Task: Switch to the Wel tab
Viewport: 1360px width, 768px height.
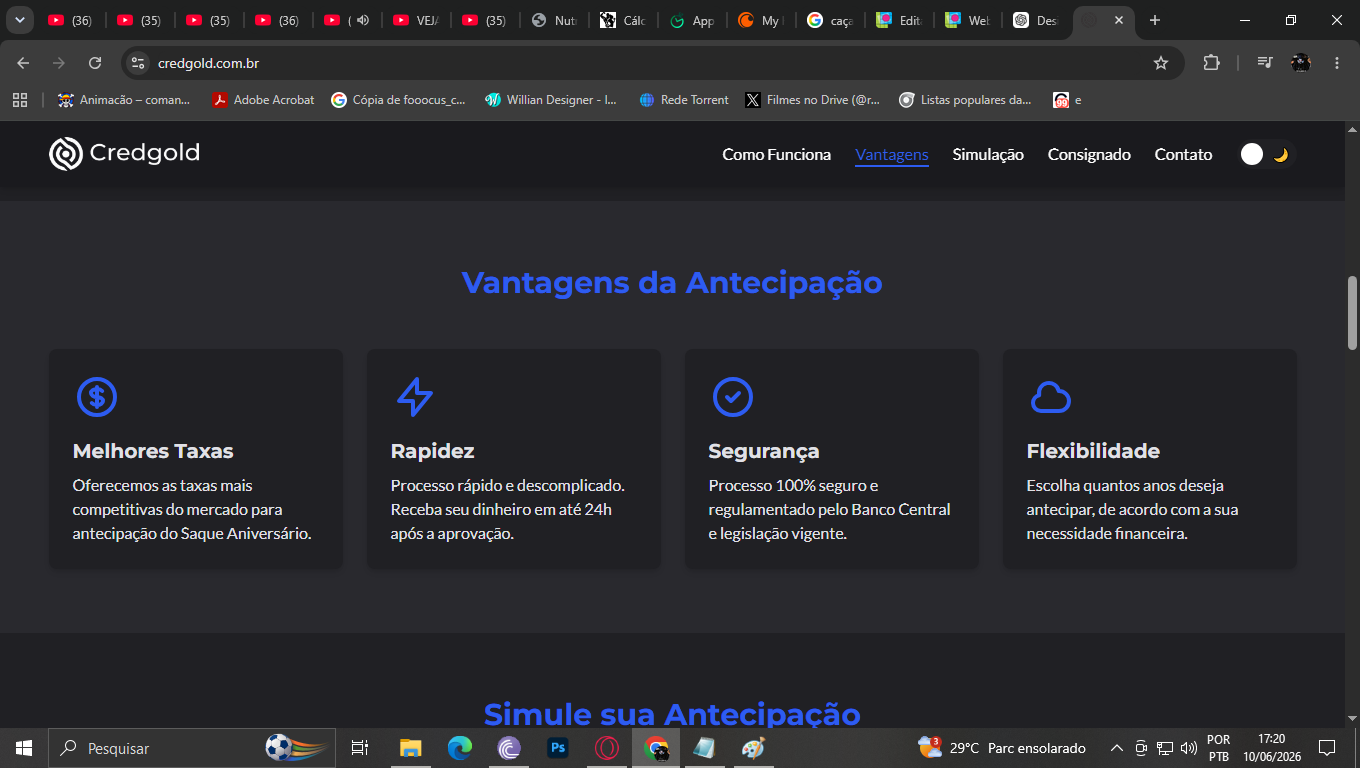Action: (968, 20)
